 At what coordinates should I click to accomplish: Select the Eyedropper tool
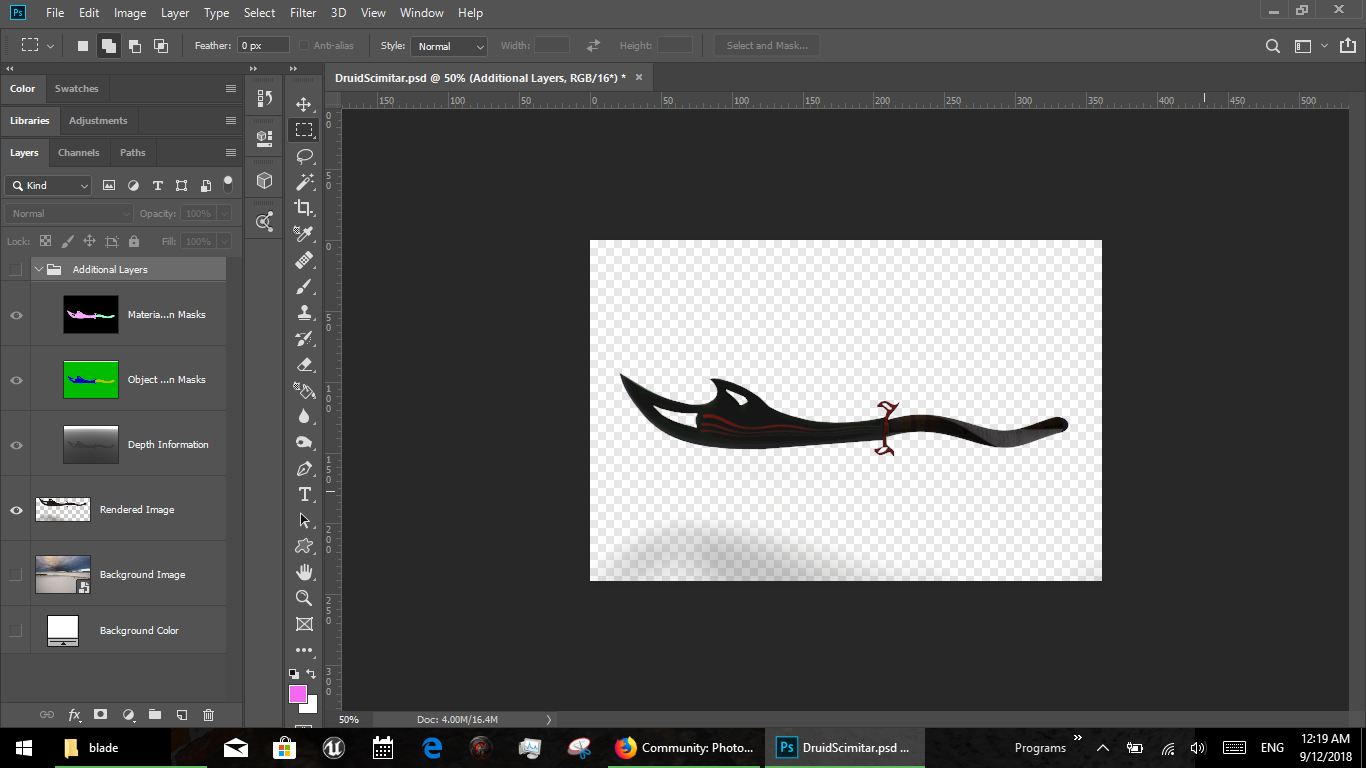(x=304, y=234)
